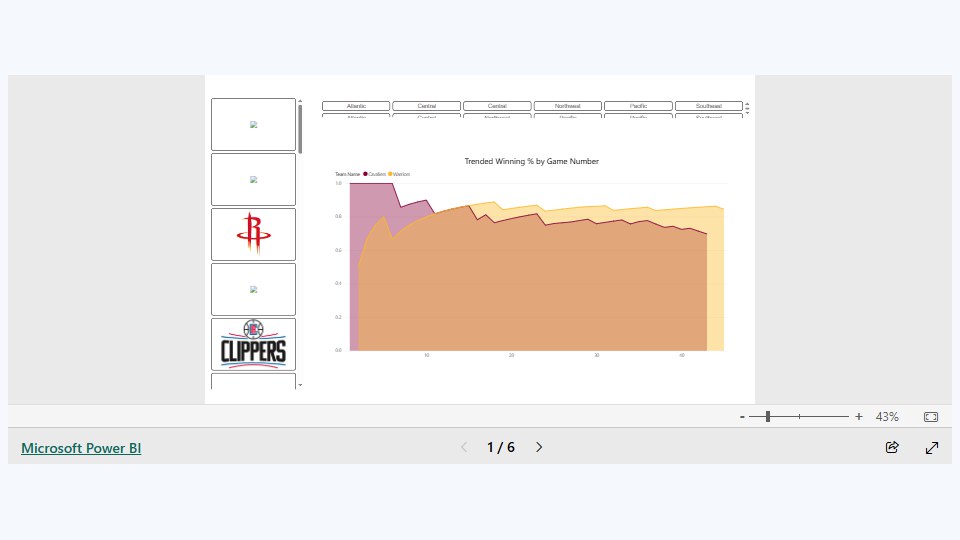The height and width of the screenshot is (540, 960).
Task: Open the Microsoft Power BI link
Action: pyautogui.click(x=81, y=448)
